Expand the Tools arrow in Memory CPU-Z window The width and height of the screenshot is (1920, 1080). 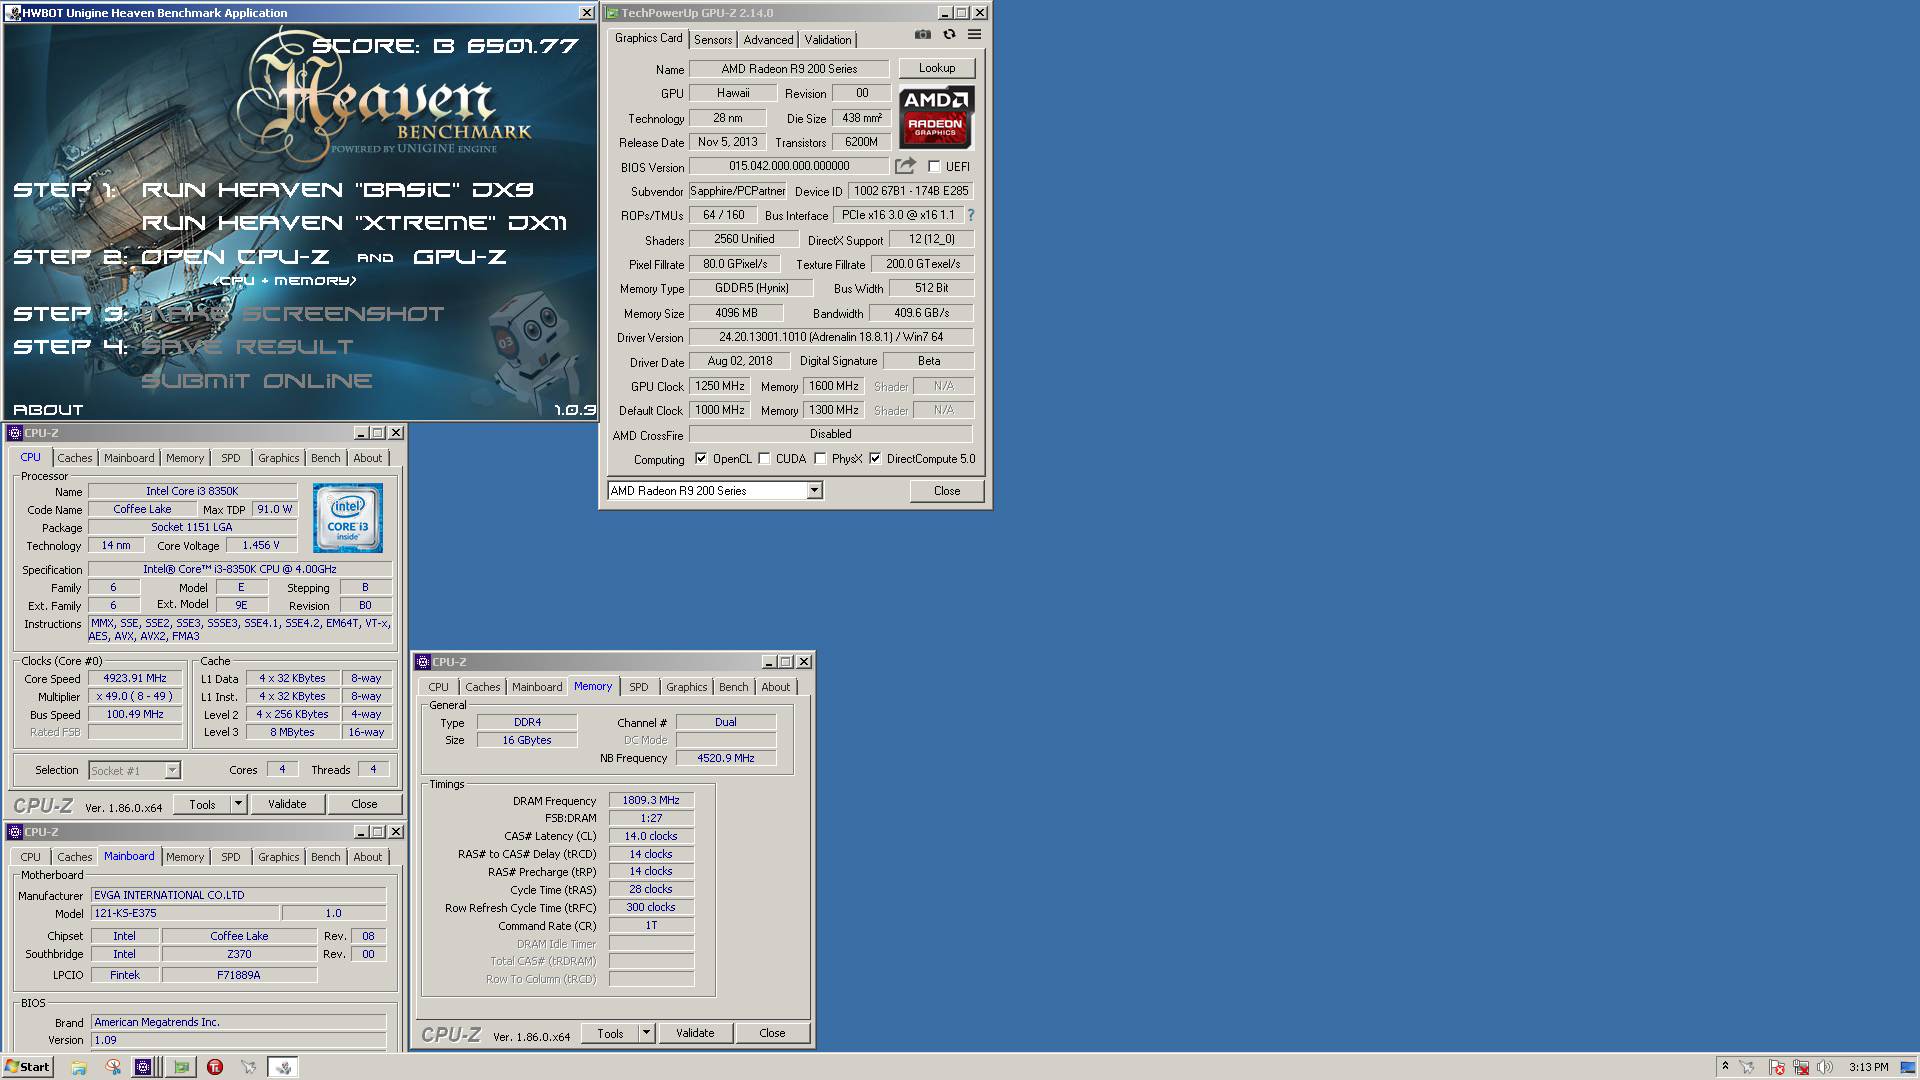(x=646, y=1033)
